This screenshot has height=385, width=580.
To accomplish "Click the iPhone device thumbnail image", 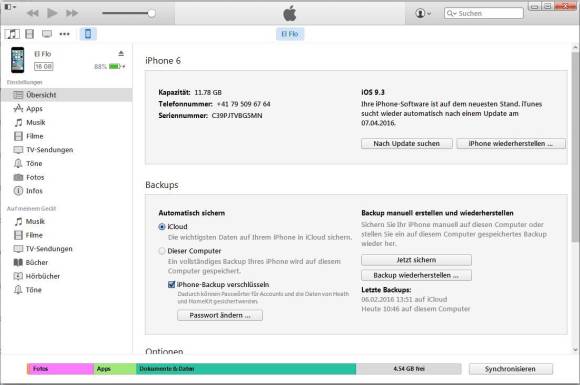I will [x=17, y=60].
